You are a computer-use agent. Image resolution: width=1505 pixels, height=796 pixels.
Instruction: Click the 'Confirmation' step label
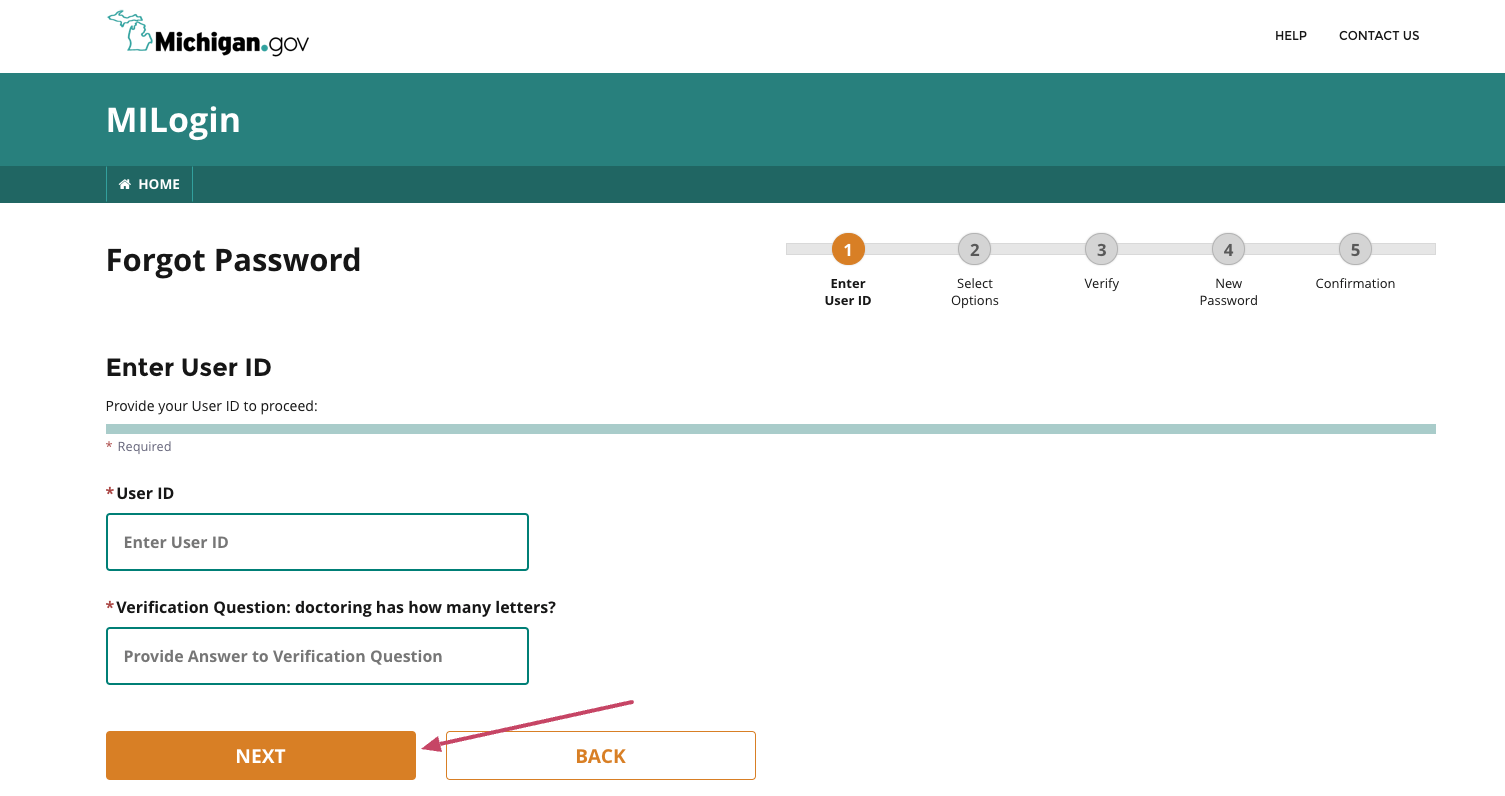coord(1355,284)
